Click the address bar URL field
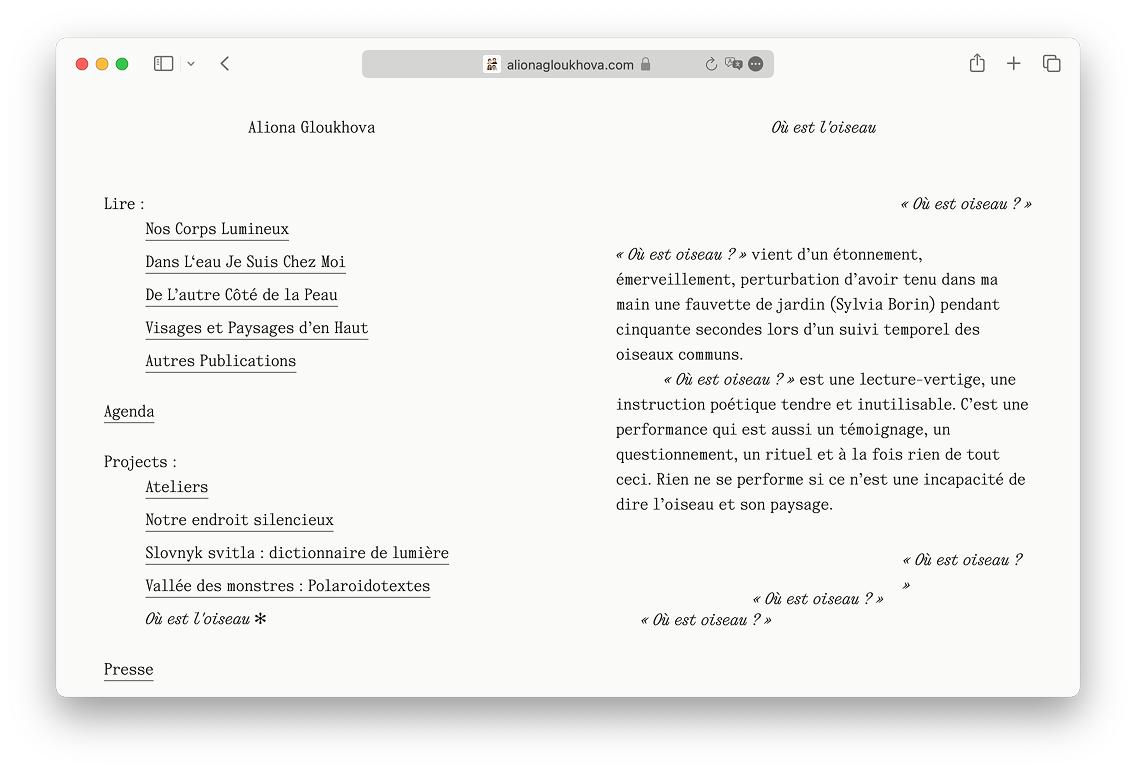The height and width of the screenshot is (771, 1136). point(570,64)
